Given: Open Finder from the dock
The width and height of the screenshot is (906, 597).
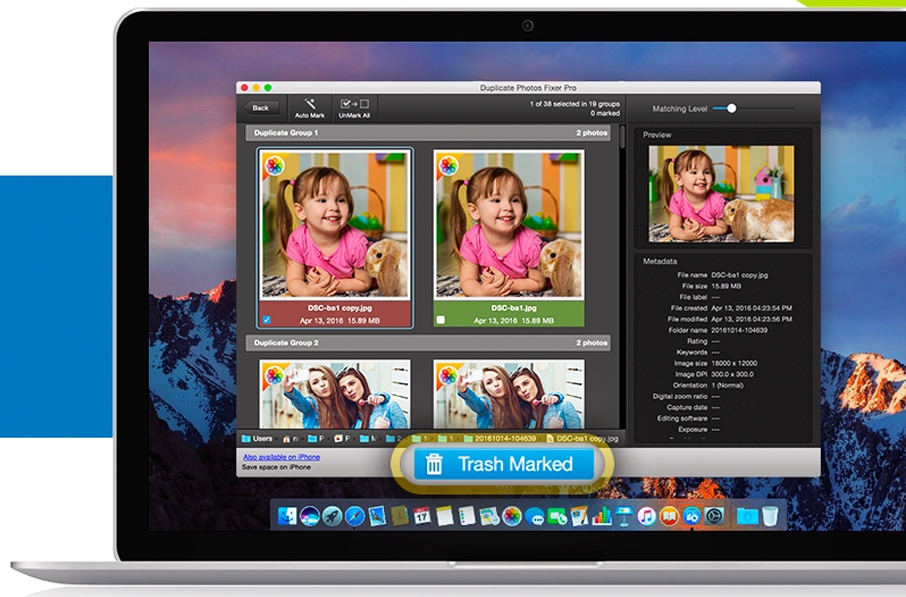Looking at the screenshot, I should pos(288,517).
